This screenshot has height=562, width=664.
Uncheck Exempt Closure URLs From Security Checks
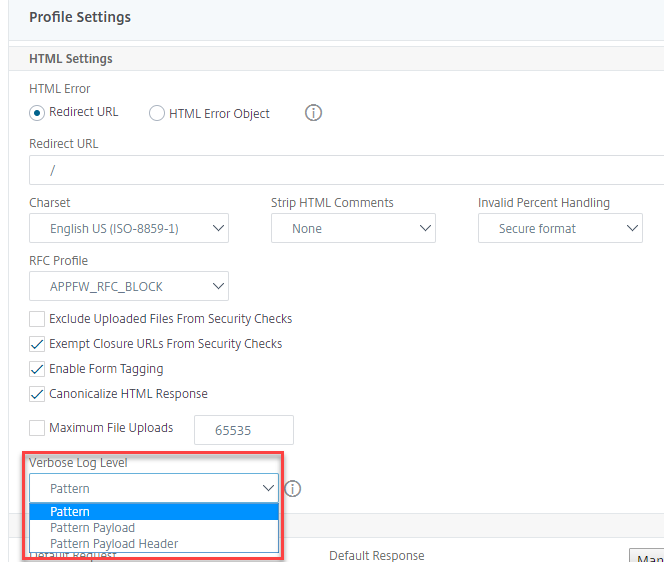pyautogui.click(x=37, y=344)
